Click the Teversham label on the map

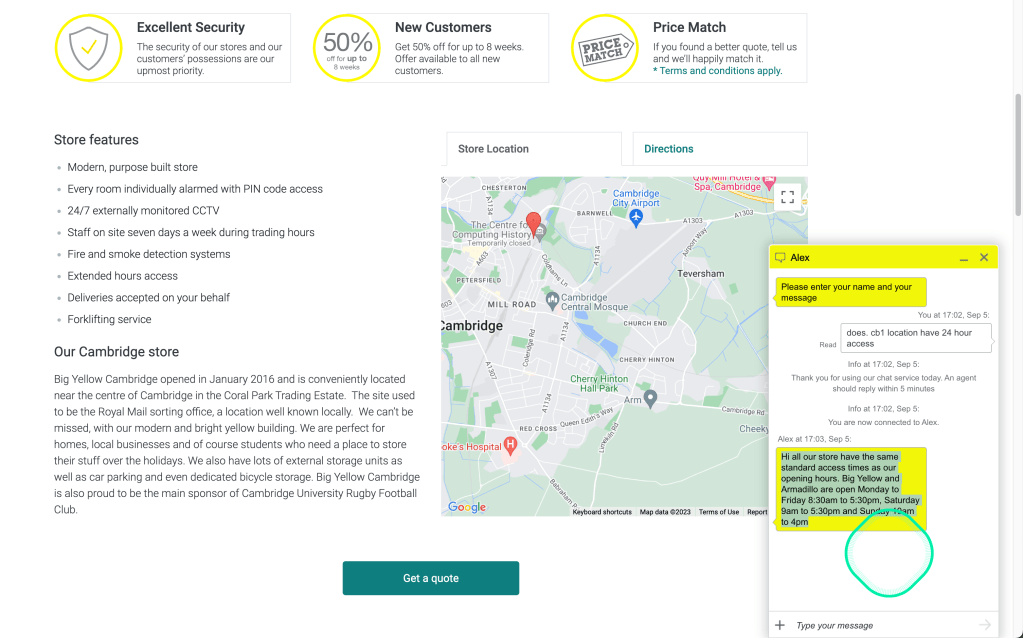pyautogui.click(x=701, y=273)
